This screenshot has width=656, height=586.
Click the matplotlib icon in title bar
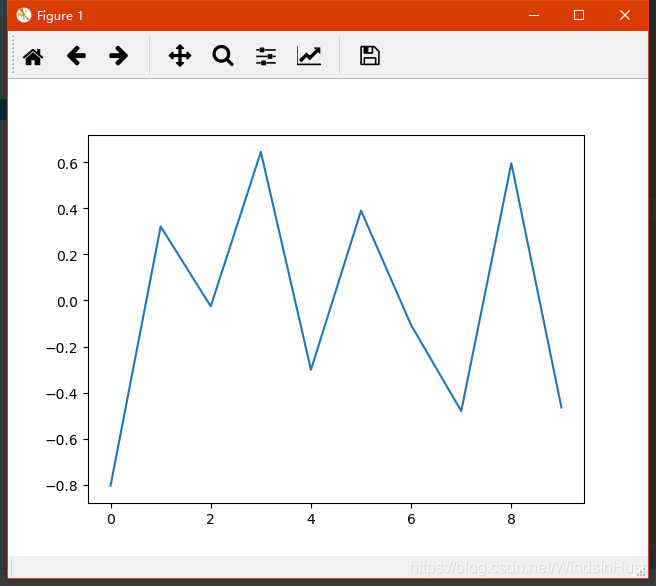click(x=24, y=15)
